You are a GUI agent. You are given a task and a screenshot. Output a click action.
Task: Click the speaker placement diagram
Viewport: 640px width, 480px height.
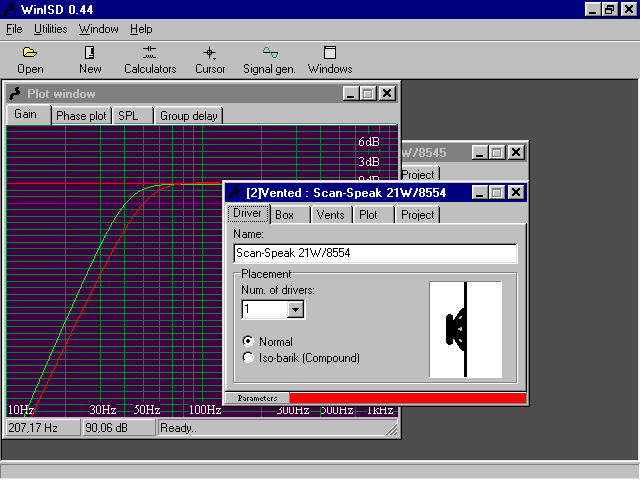(465, 329)
